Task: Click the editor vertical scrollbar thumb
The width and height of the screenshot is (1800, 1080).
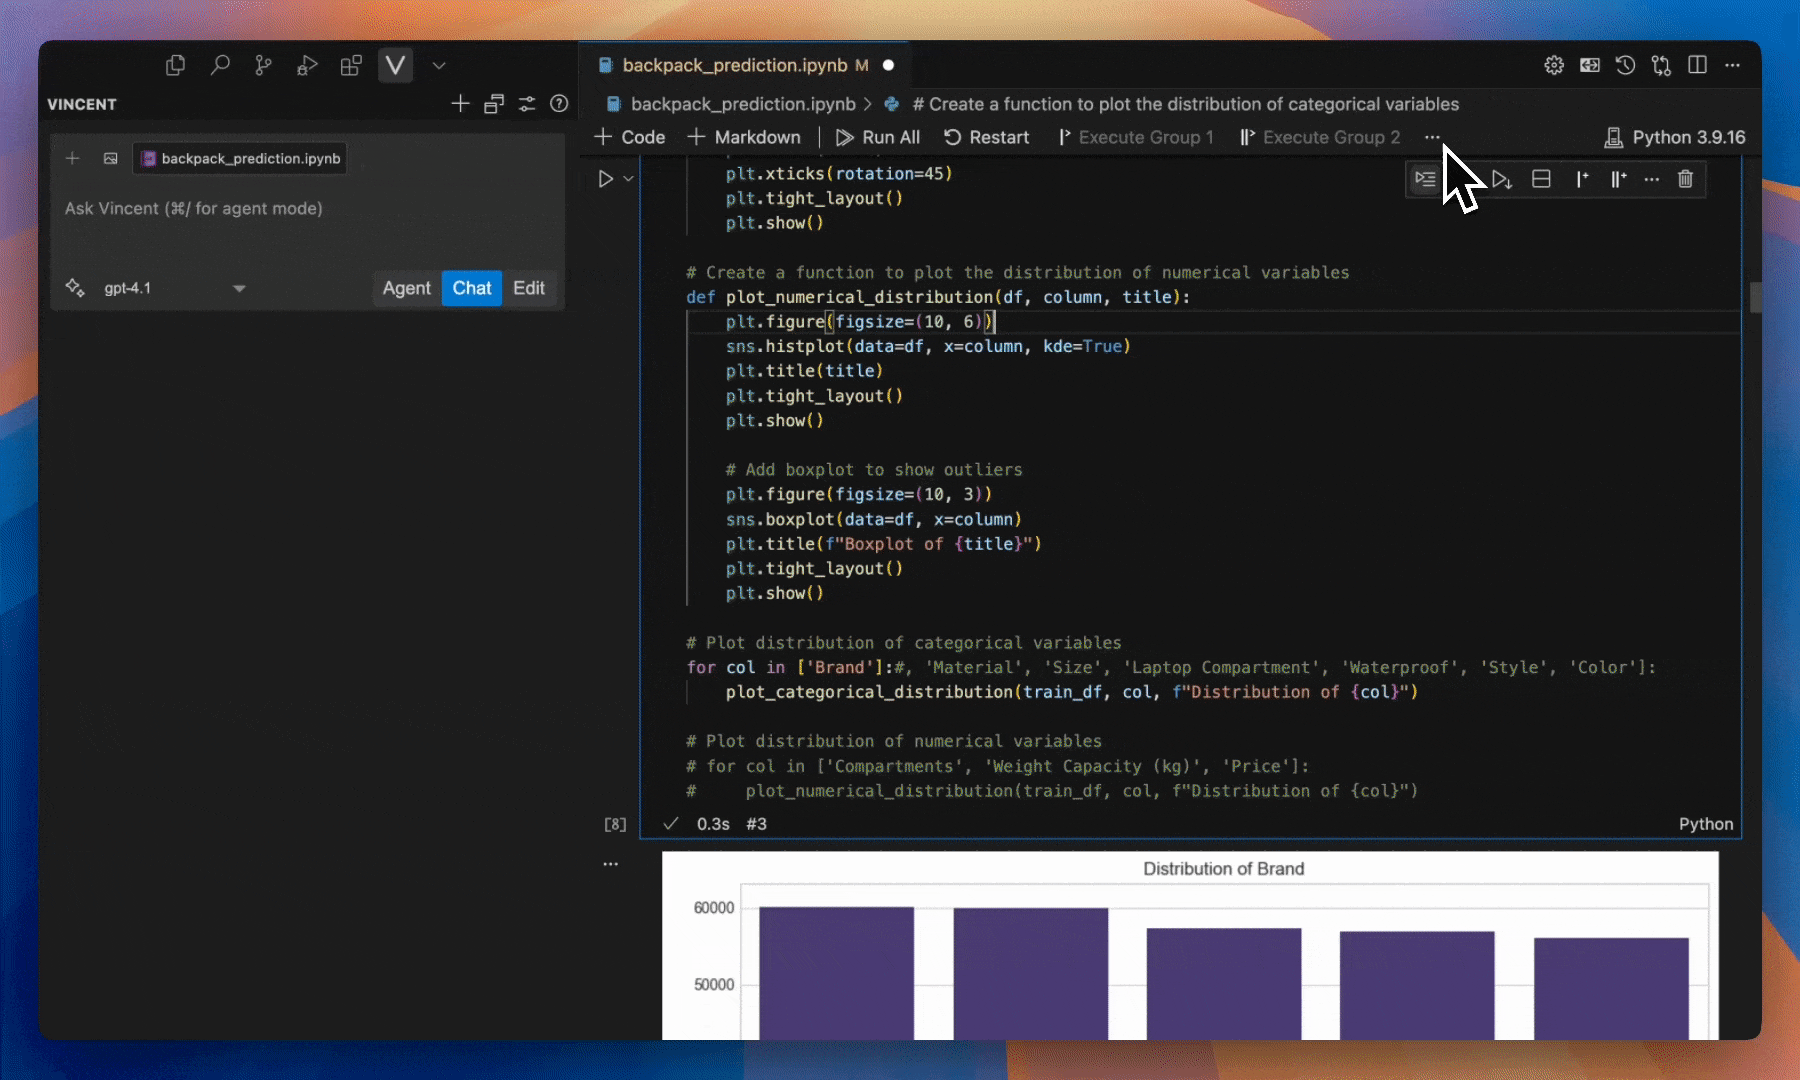Action: 1755,297
